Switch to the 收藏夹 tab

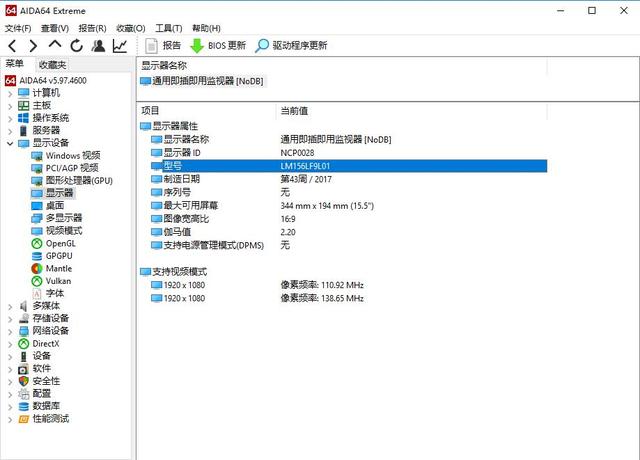[52, 64]
